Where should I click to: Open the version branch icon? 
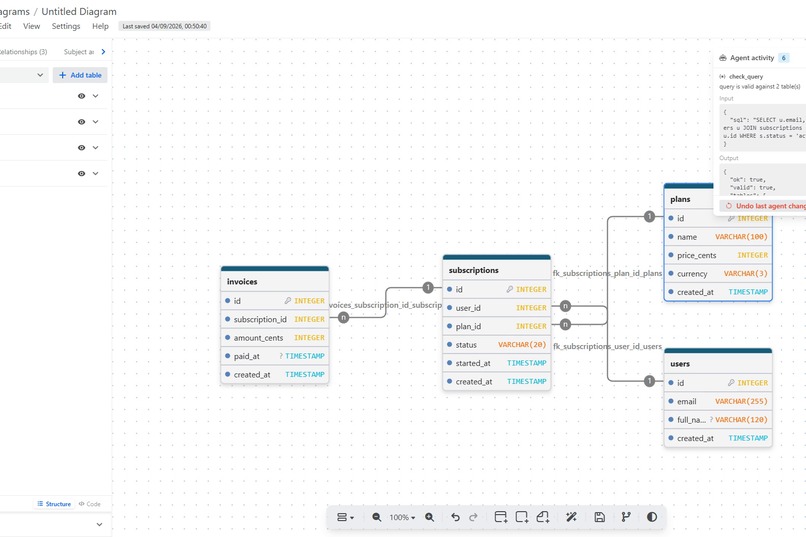[x=626, y=517]
